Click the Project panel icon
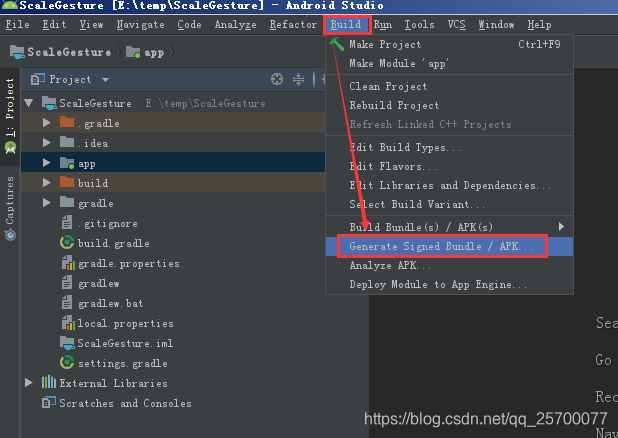The width and height of the screenshot is (618, 438). (38, 79)
